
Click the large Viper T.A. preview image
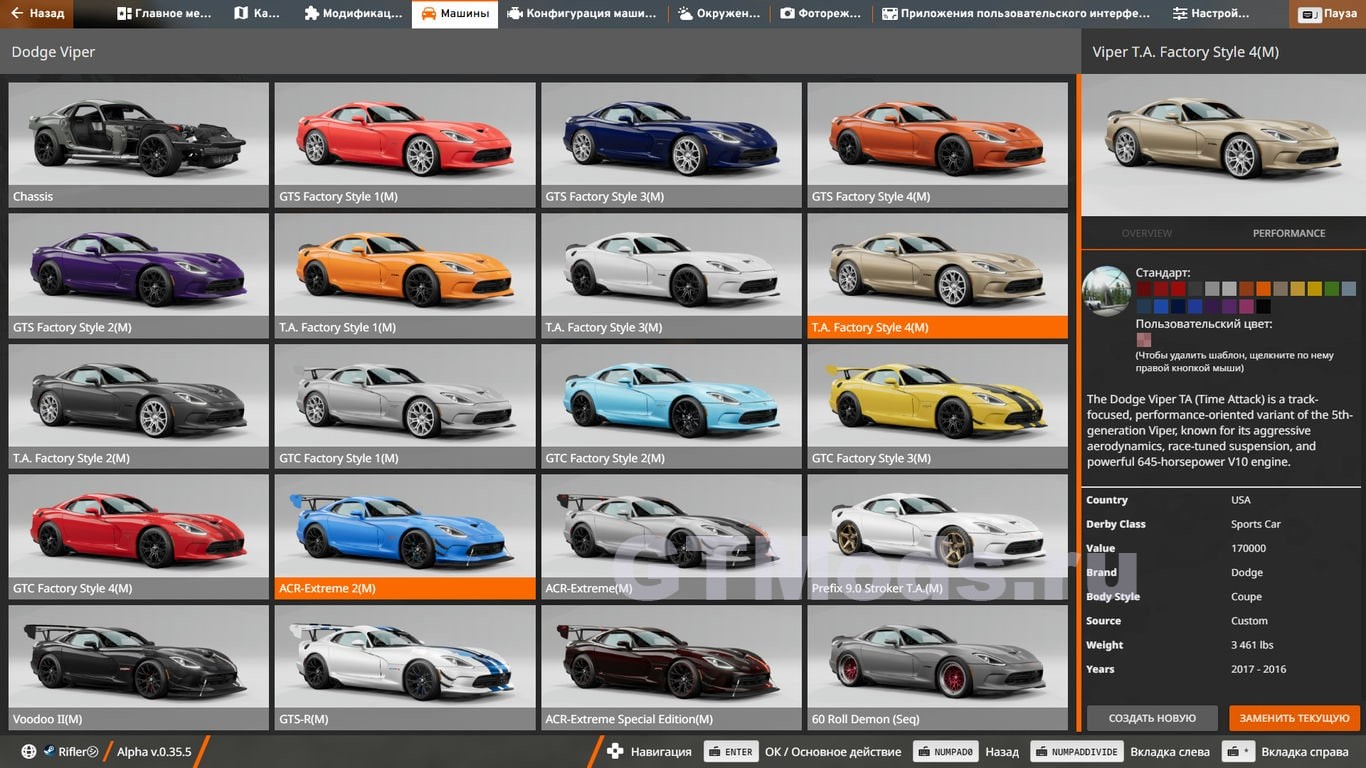point(1224,145)
